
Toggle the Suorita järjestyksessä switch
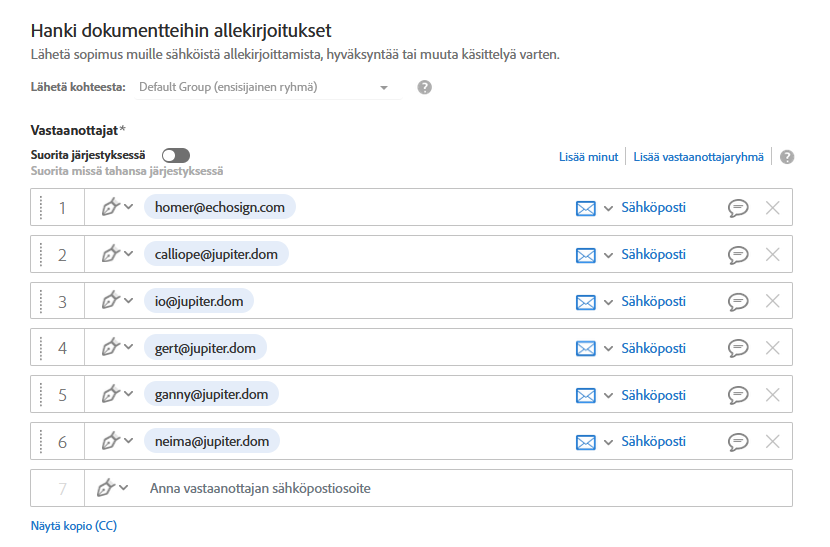[x=176, y=155]
